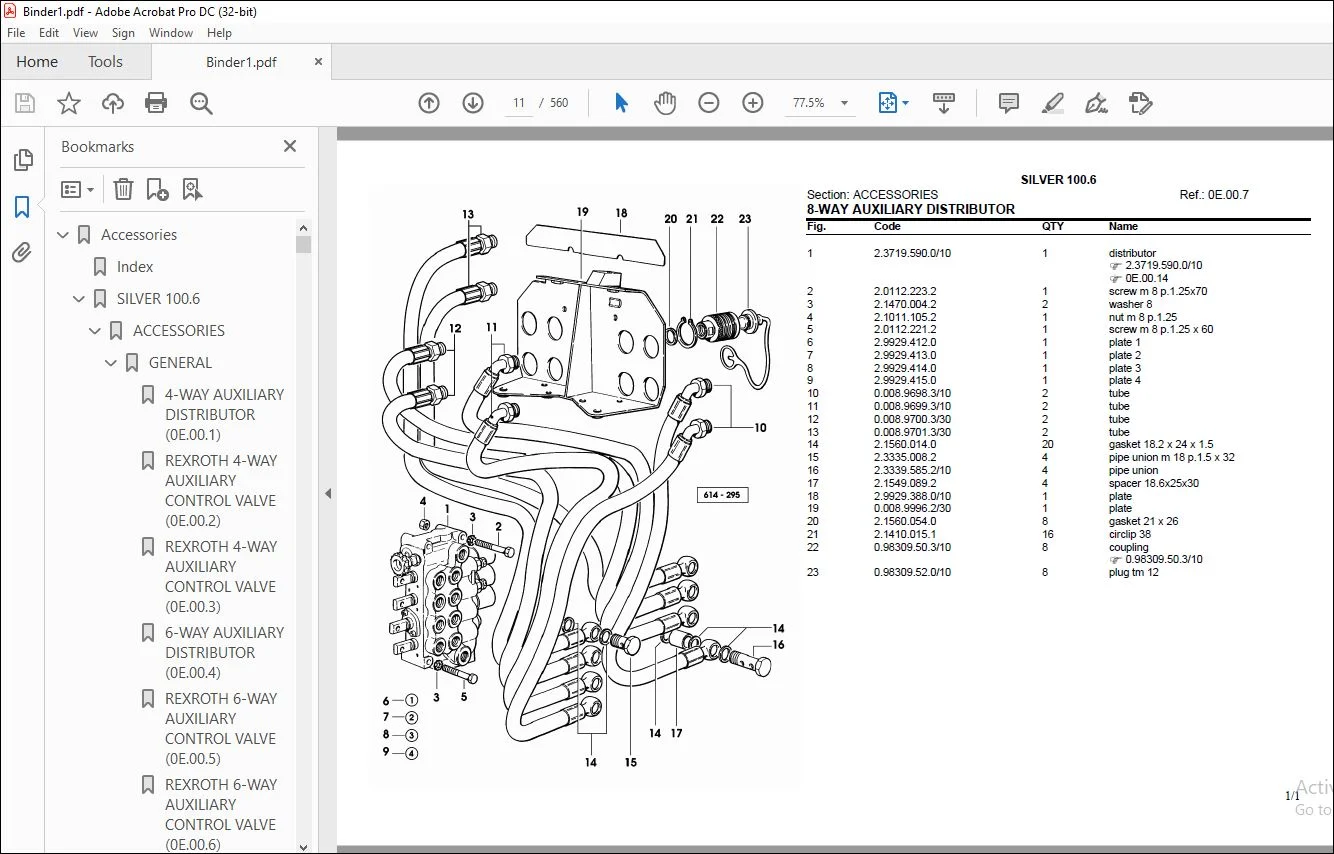This screenshot has height=854, width=1334.
Task: Toggle the Bookmarks navigation panel icon
Action: click(22, 207)
